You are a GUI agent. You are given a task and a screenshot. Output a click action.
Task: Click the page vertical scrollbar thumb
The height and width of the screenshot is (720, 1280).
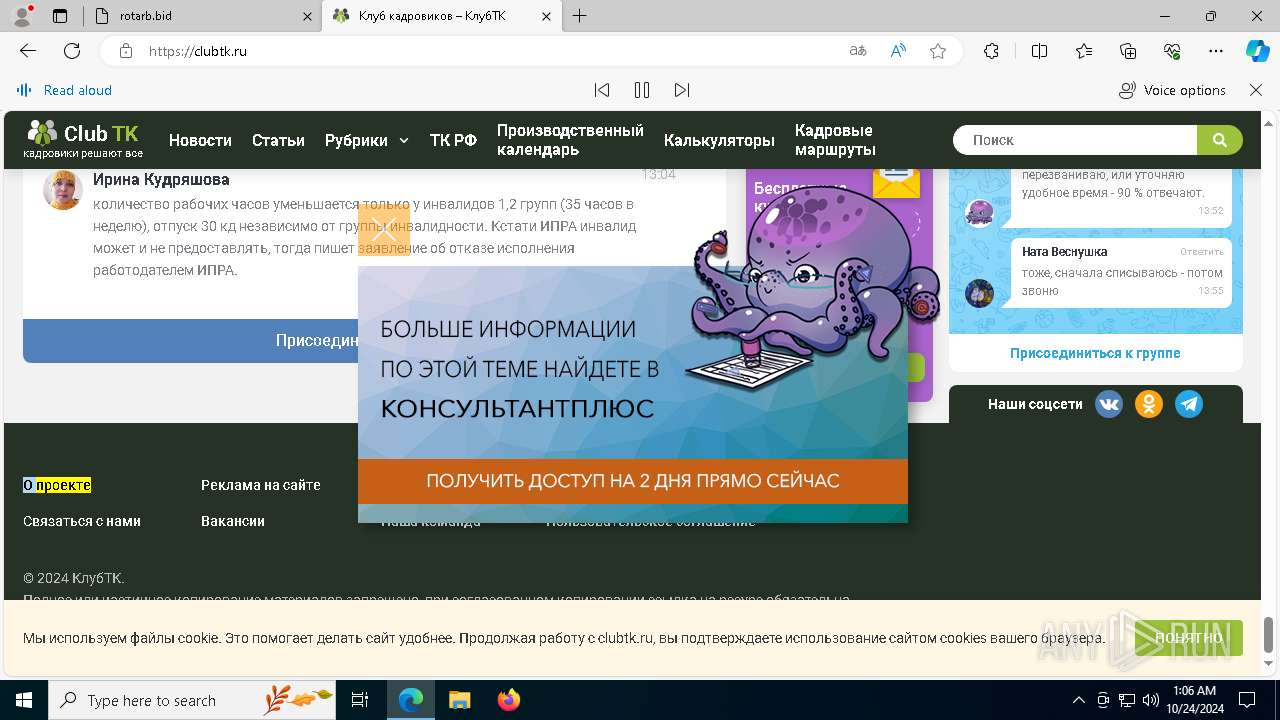point(1269,634)
